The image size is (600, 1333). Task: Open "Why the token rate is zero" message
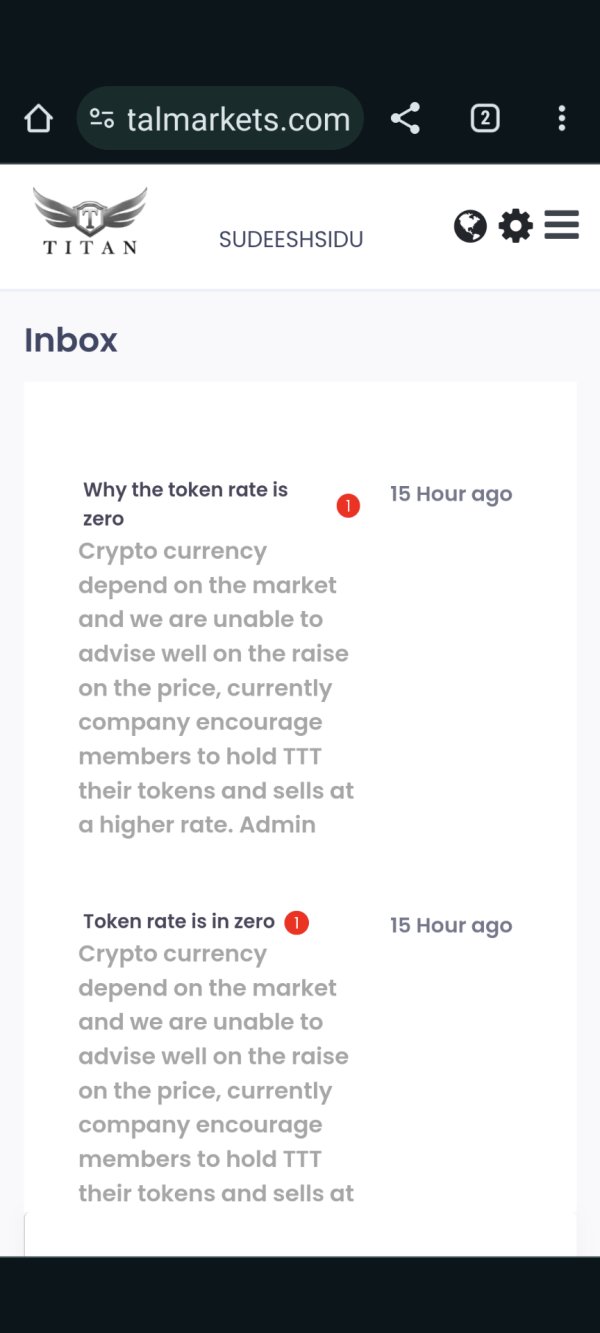(x=185, y=504)
